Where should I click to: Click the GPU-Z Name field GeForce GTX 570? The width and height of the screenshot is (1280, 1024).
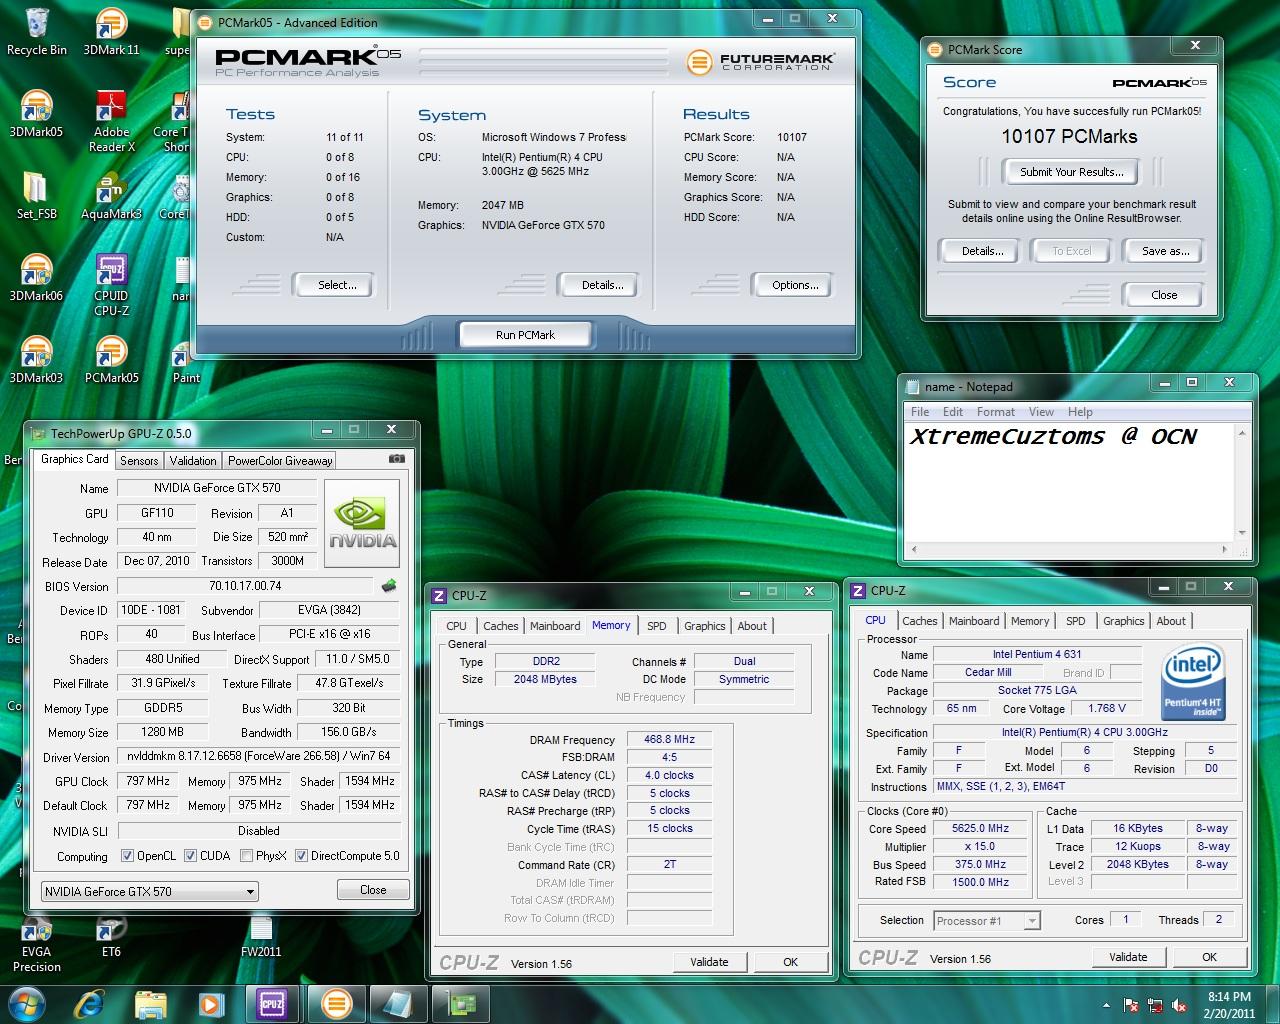click(217, 488)
